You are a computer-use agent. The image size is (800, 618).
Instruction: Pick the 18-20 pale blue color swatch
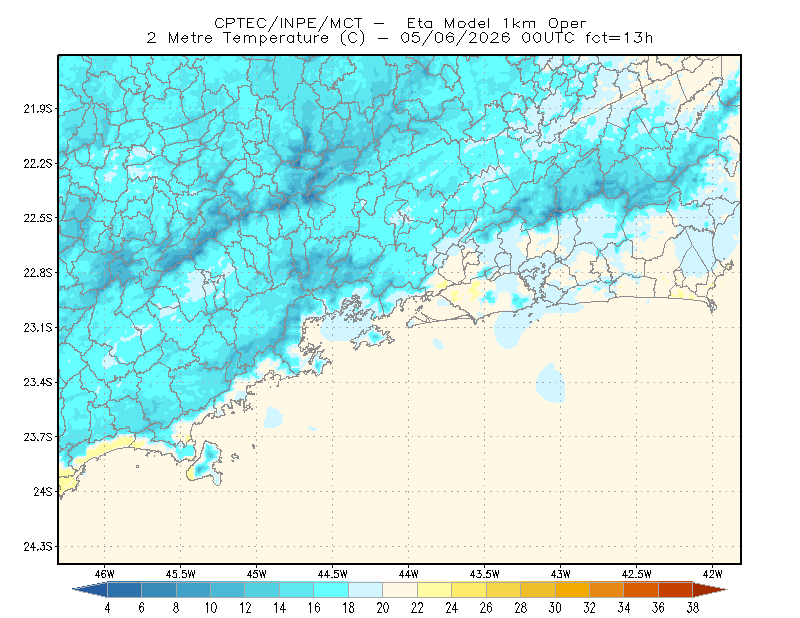coord(366,590)
